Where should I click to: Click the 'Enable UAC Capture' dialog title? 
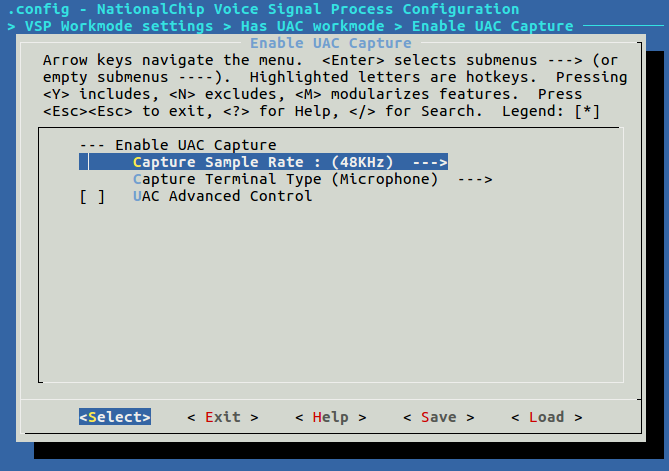click(x=330, y=43)
